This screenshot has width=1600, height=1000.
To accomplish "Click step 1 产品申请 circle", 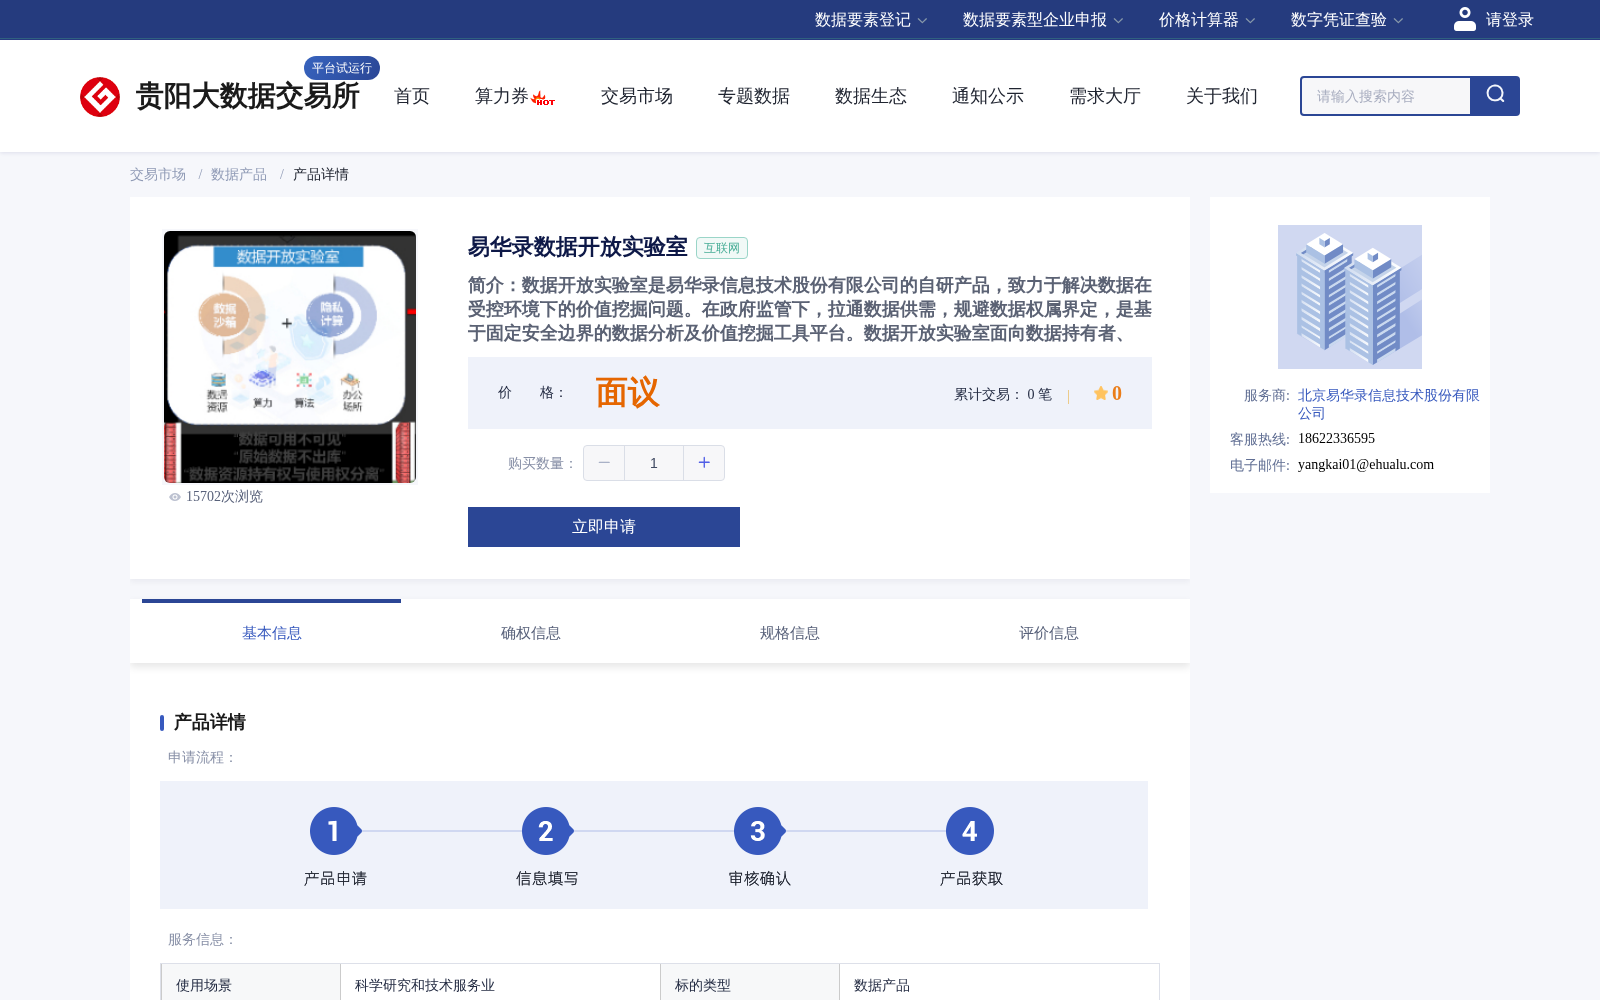I will click(334, 831).
